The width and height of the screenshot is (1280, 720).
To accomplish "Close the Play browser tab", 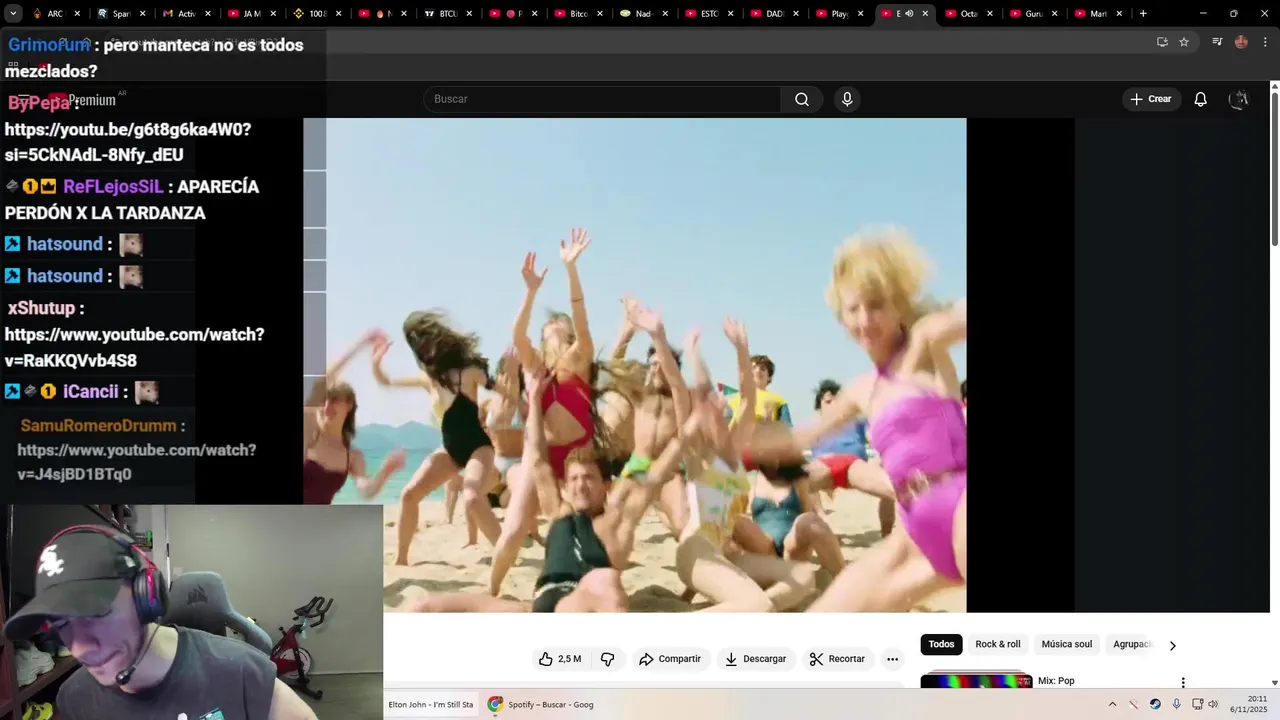I will click(x=860, y=14).
